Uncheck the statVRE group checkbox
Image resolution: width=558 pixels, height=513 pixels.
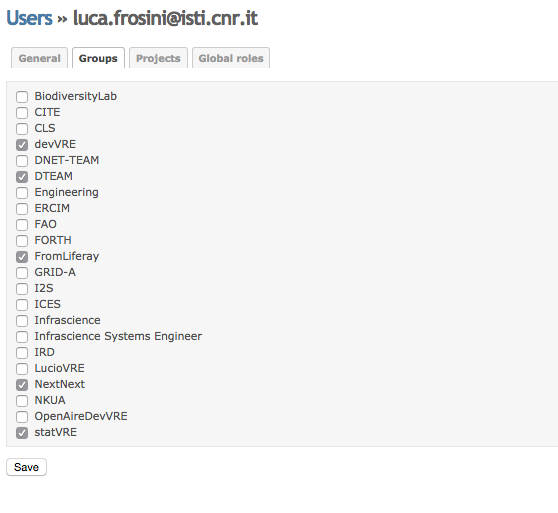tap(22, 433)
